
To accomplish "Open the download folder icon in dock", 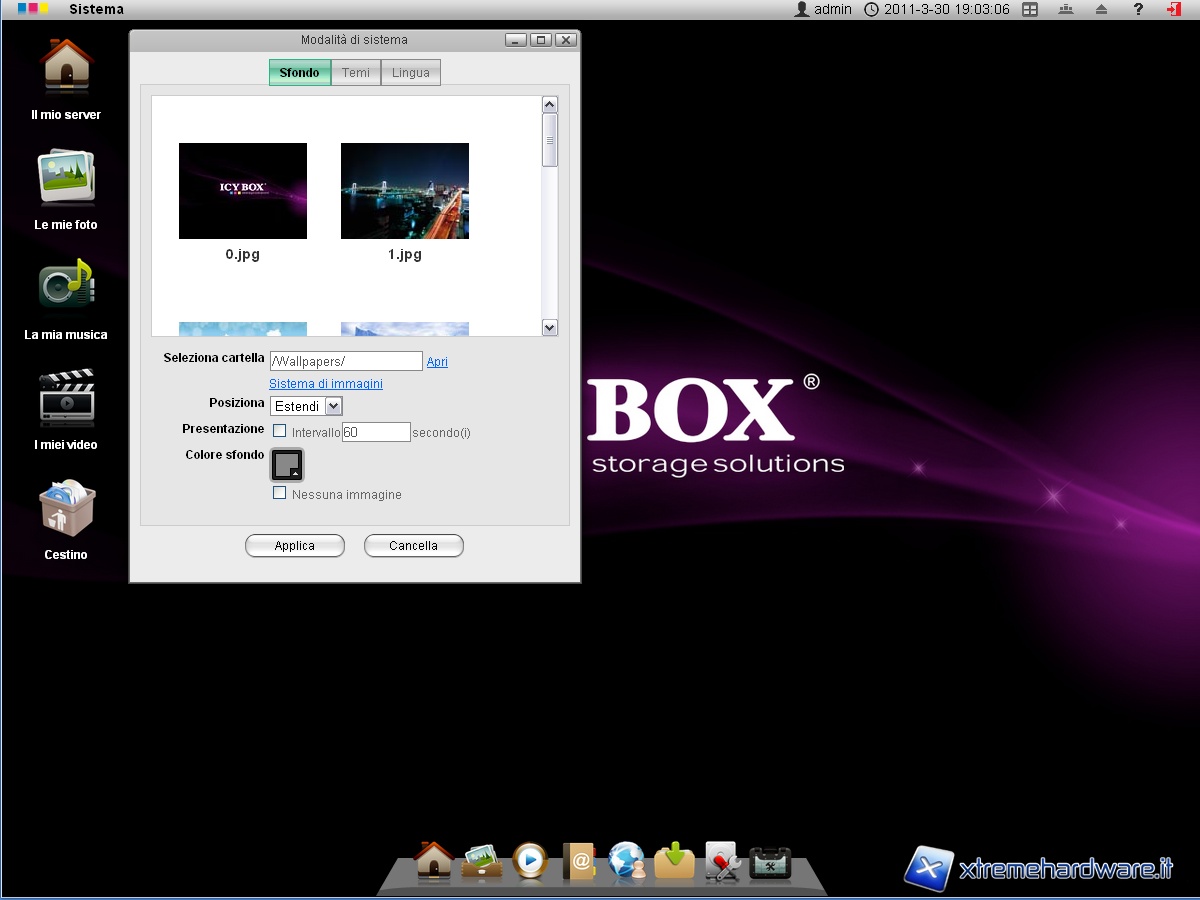I will [x=675, y=861].
